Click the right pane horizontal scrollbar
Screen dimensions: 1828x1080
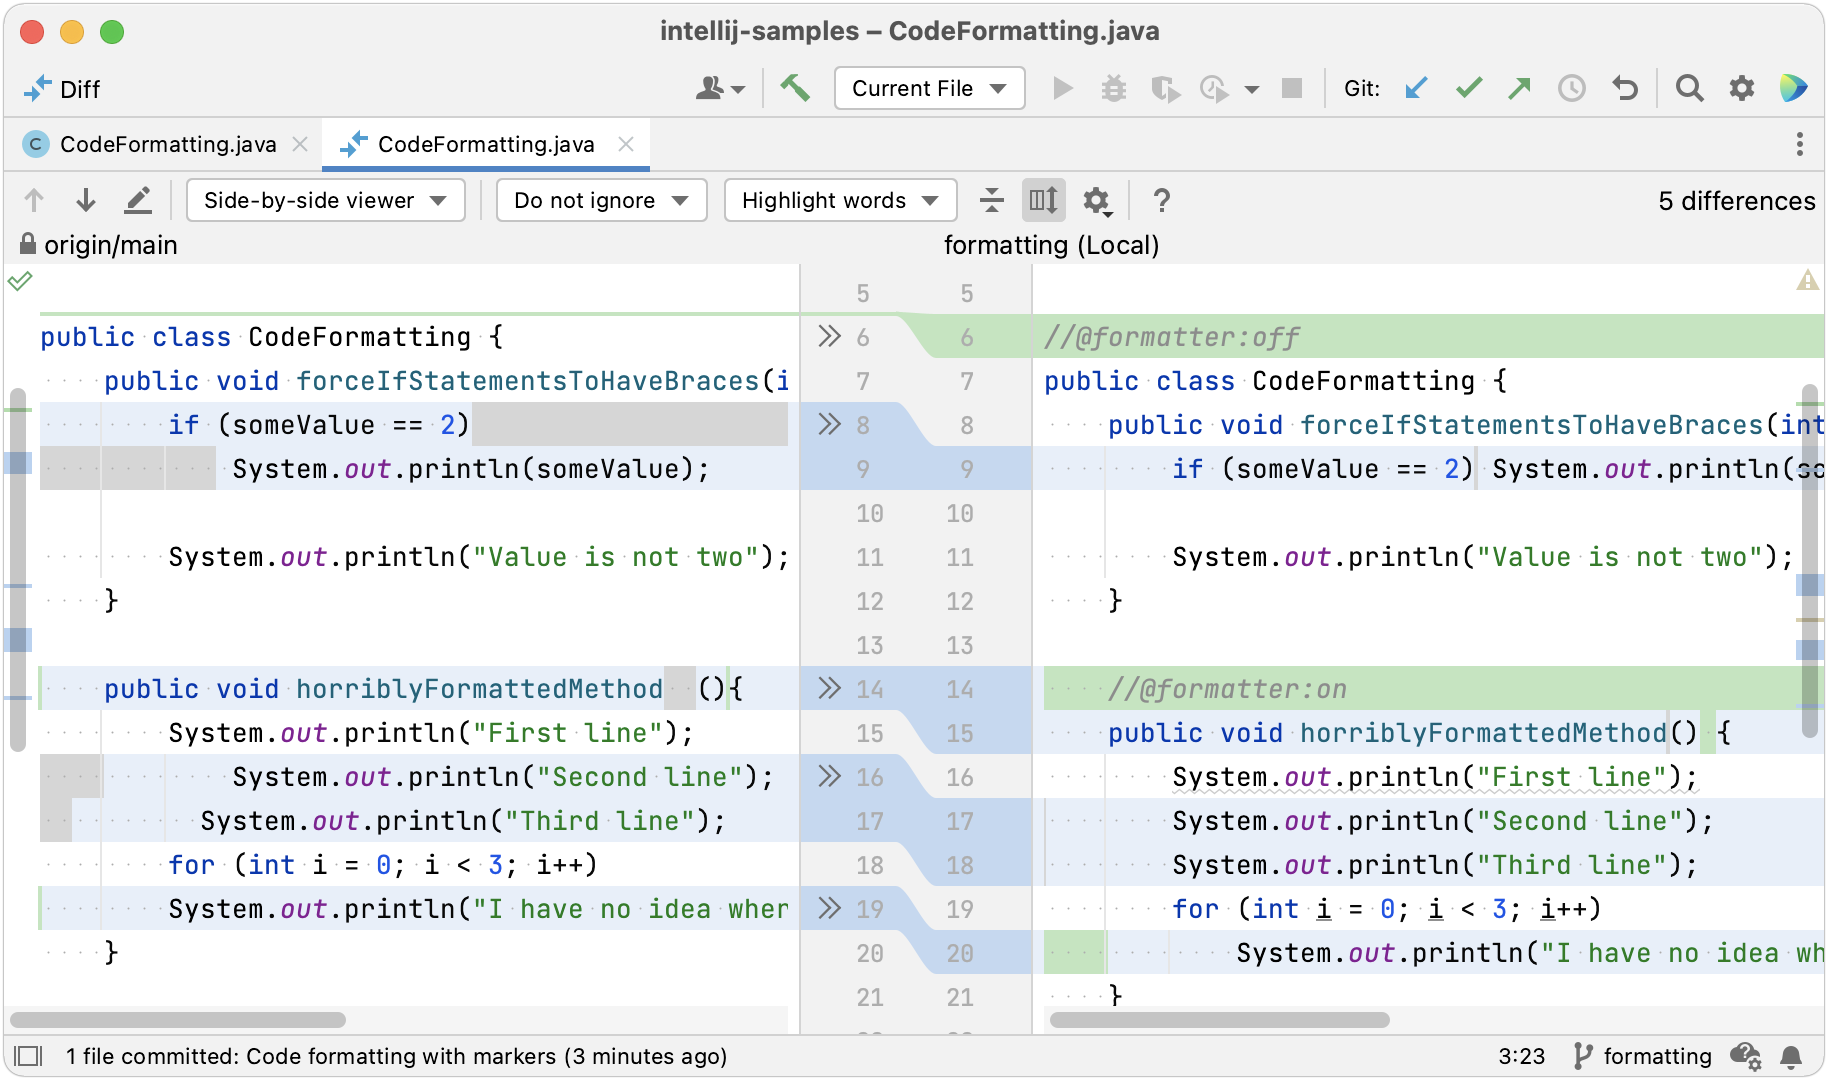(1219, 1020)
